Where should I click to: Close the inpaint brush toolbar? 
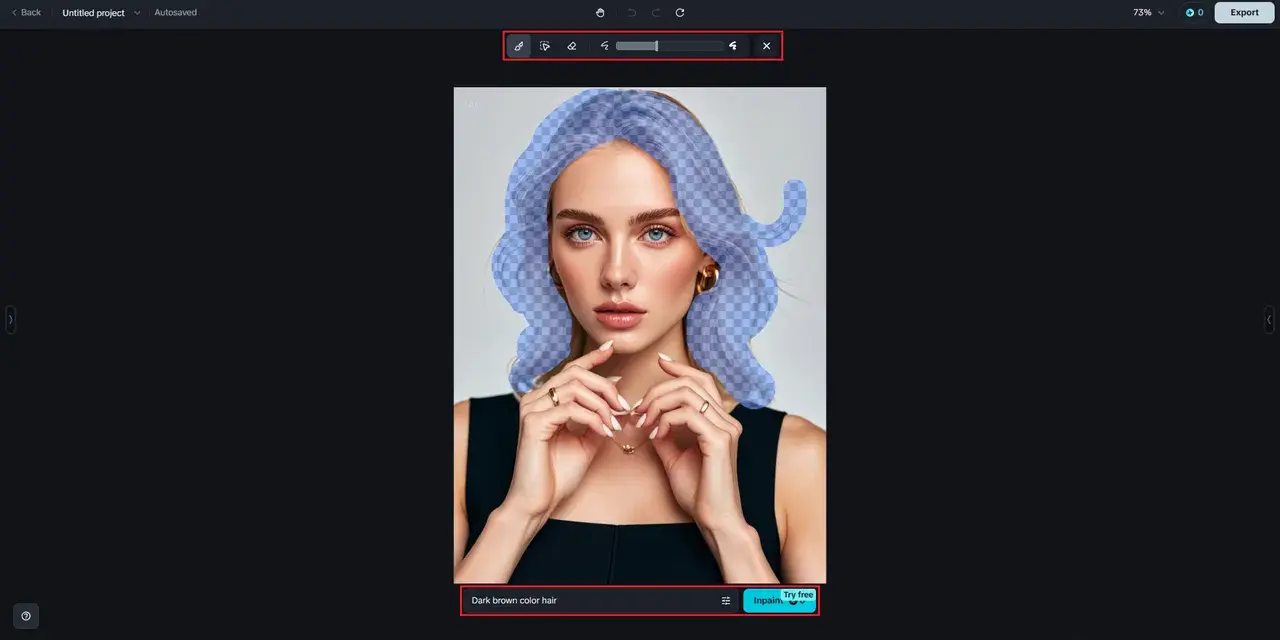pyautogui.click(x=767, y=46)
